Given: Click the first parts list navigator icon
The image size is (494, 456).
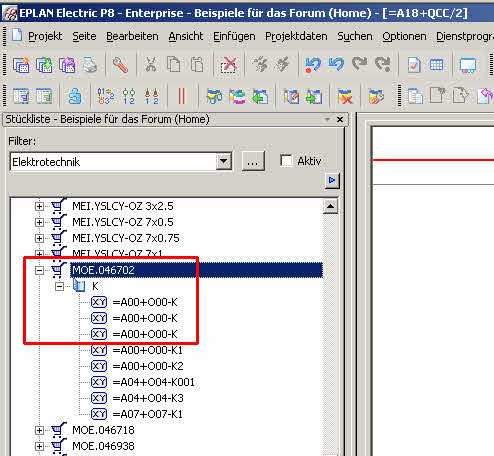Looking at the screenshot, I should (21, 96).
